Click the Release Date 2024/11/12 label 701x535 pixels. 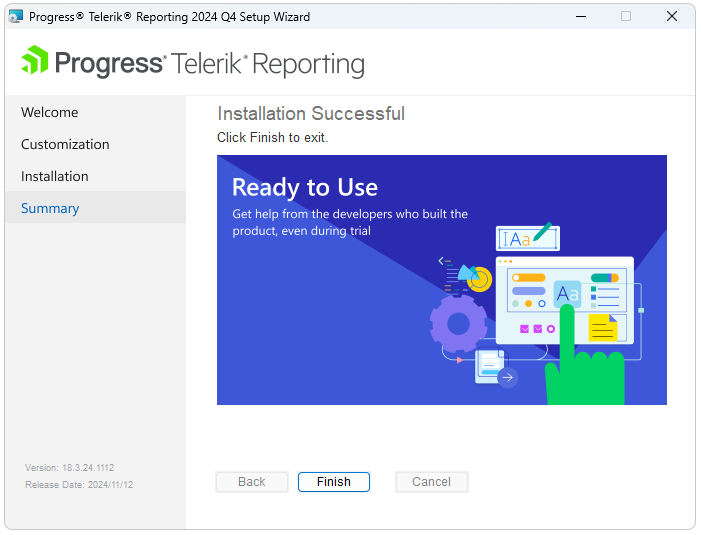(x=79, y=484)
